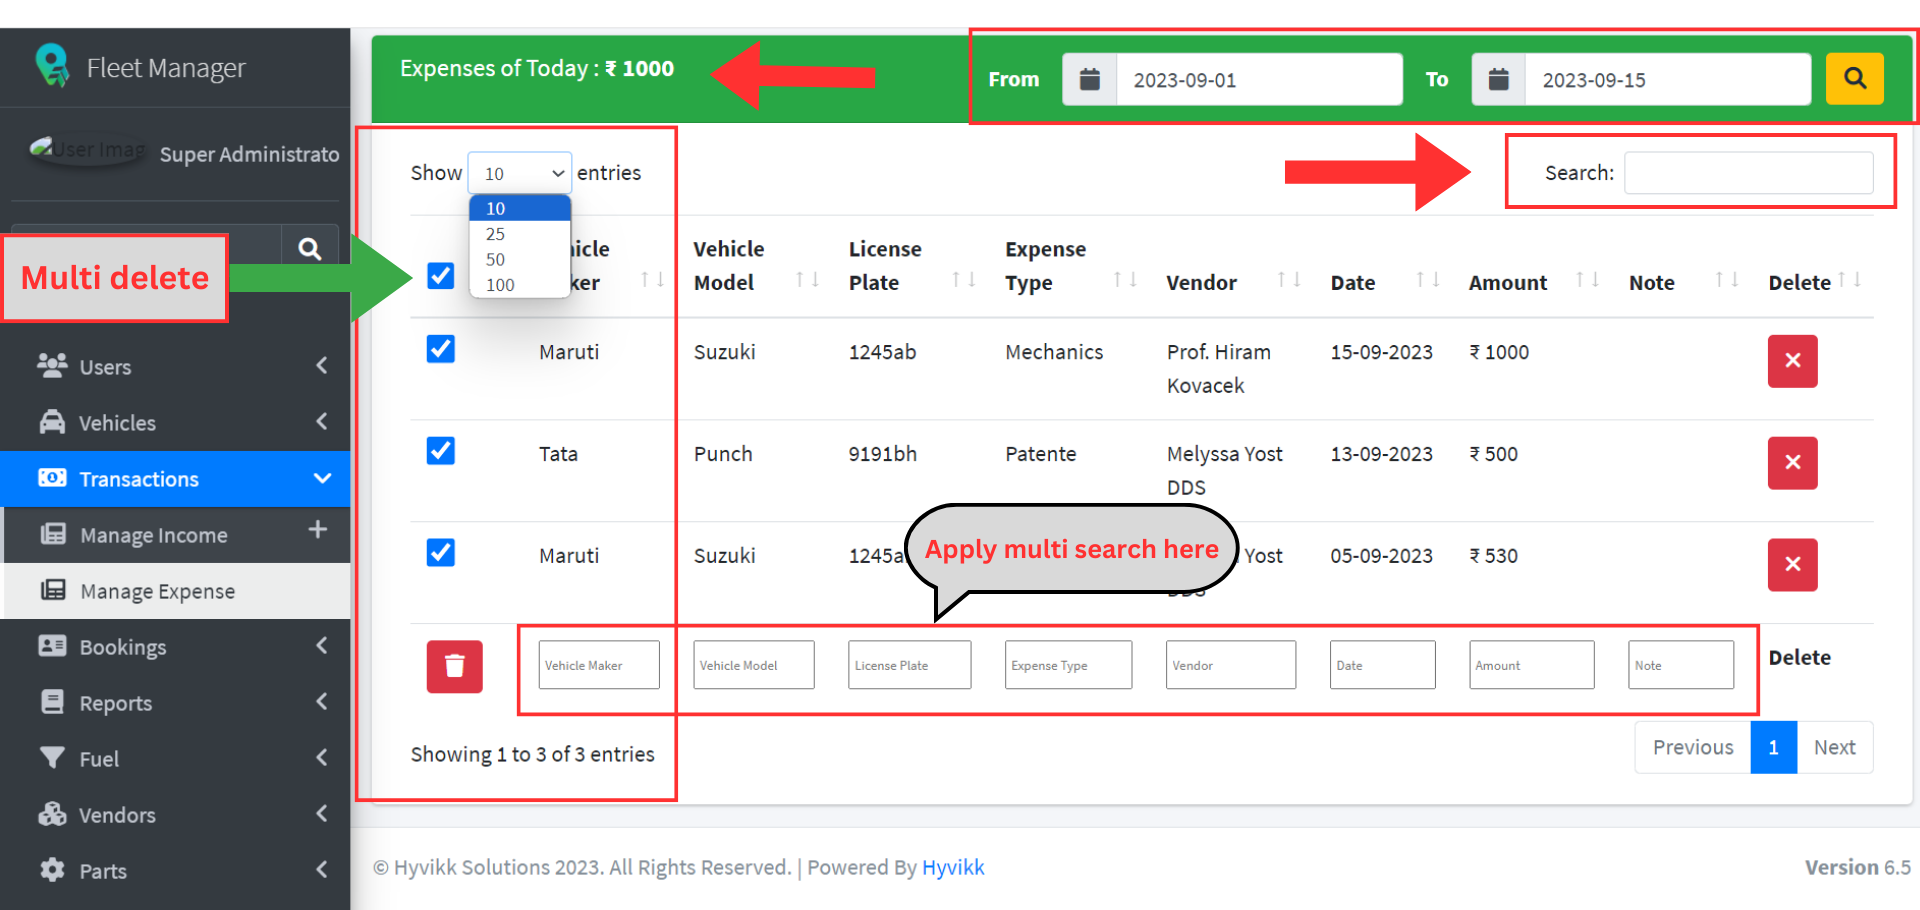Uncheck the Tata row checkbox
Image resolution: width=1920 pixels, height=910 pixels.
[441, 451]
